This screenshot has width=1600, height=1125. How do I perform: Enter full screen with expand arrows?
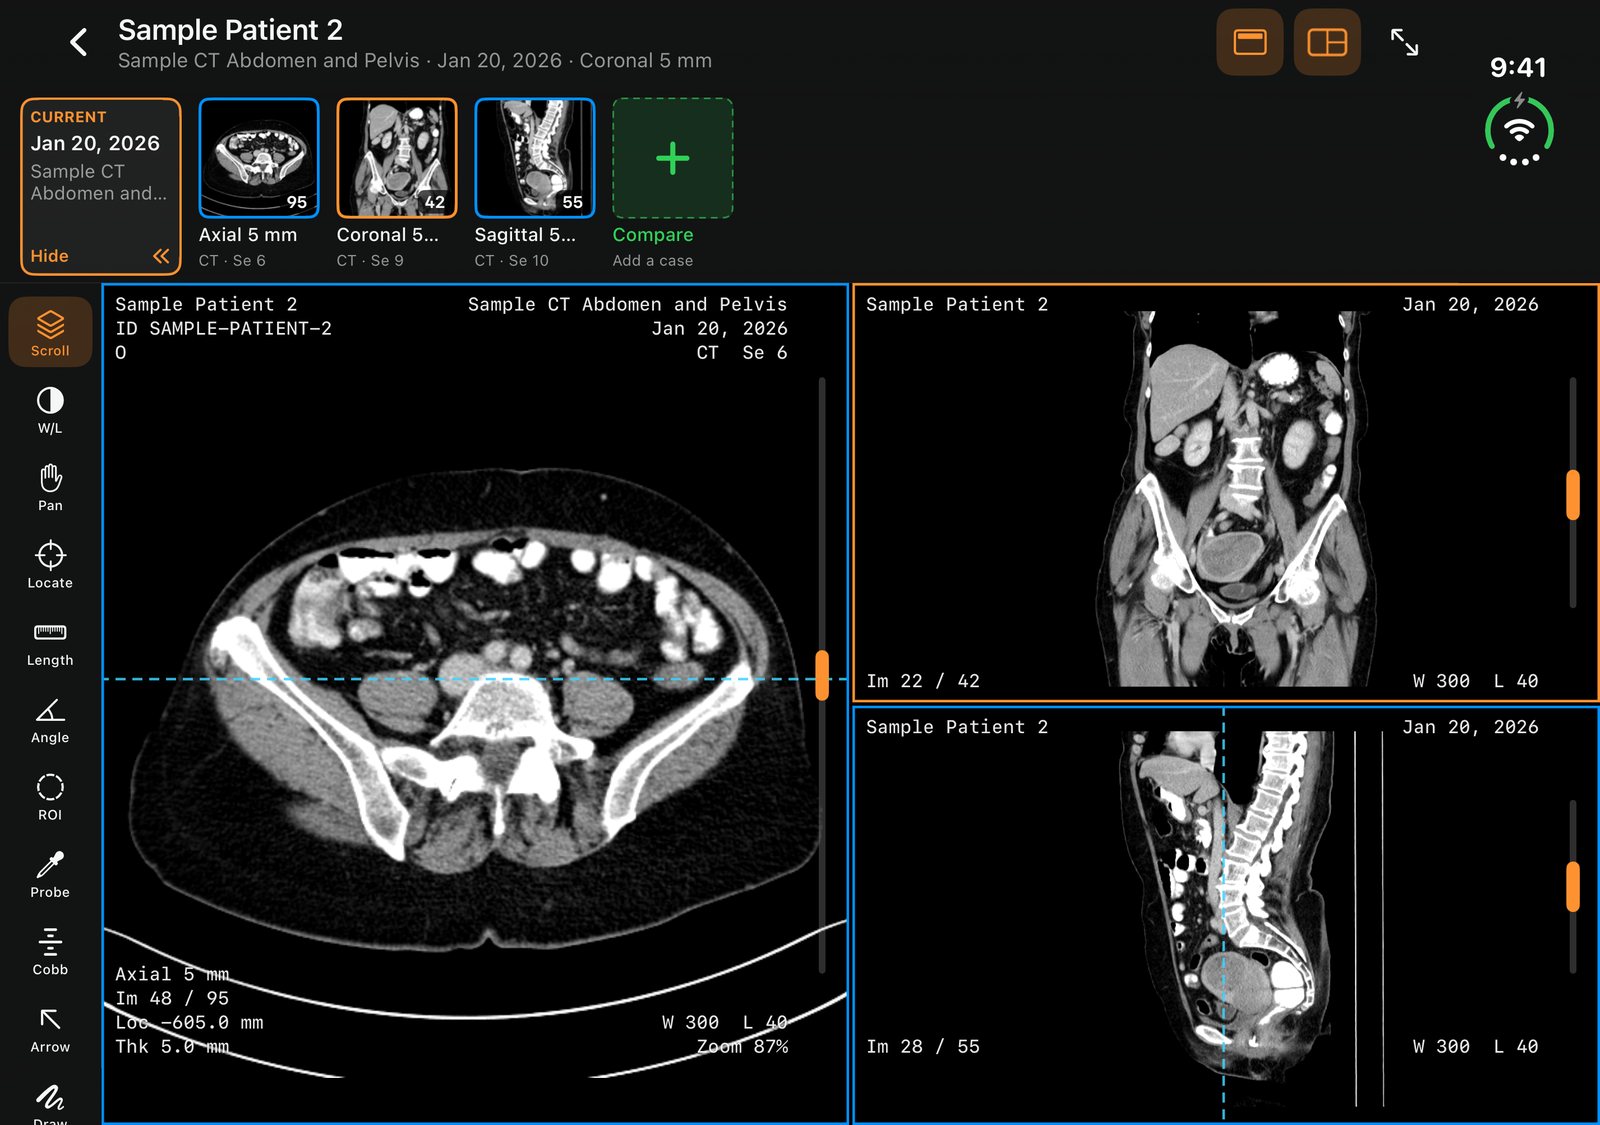pos(1404,42)
